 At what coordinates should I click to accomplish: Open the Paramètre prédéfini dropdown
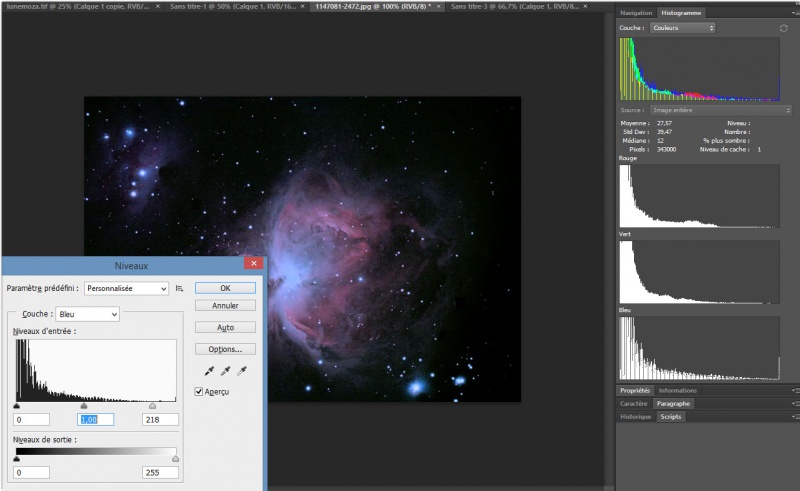[x=126, y=288]
